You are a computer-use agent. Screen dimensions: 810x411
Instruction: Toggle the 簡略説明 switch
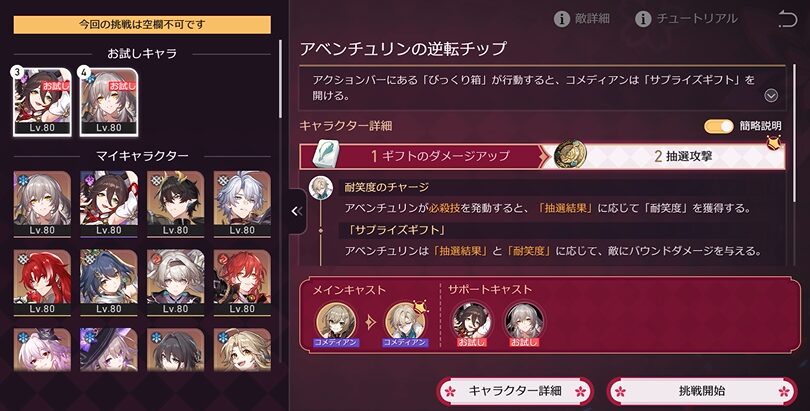[x=719, y=126]
